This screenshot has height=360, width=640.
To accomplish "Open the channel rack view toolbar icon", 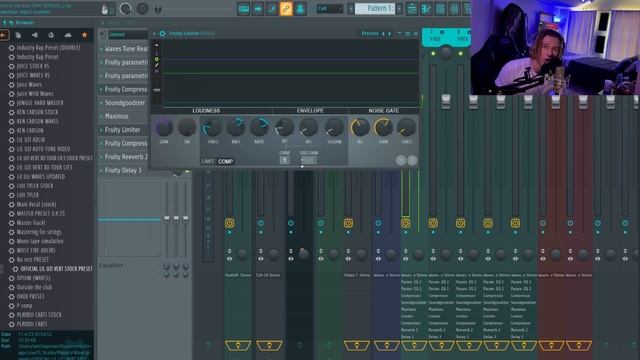I will coord(440,9).
